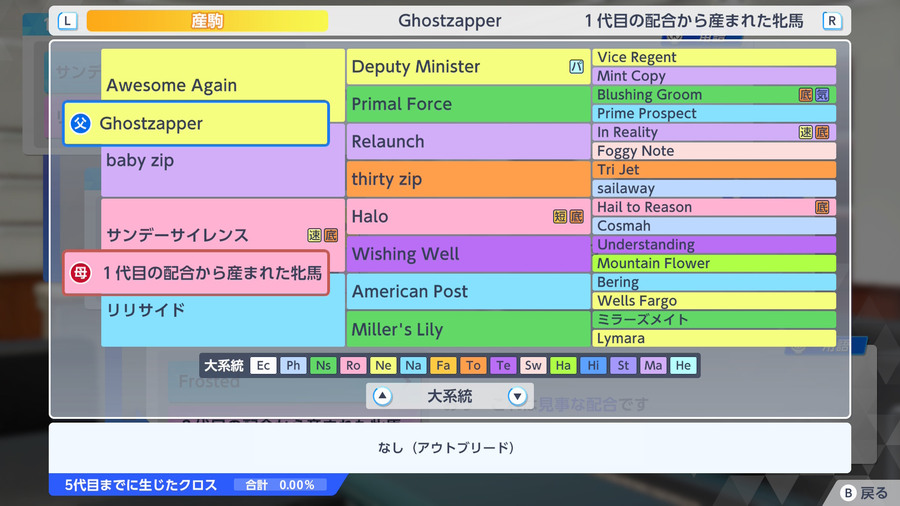
Task: Select the Deputy Minister cell
Action: (468, 67)
